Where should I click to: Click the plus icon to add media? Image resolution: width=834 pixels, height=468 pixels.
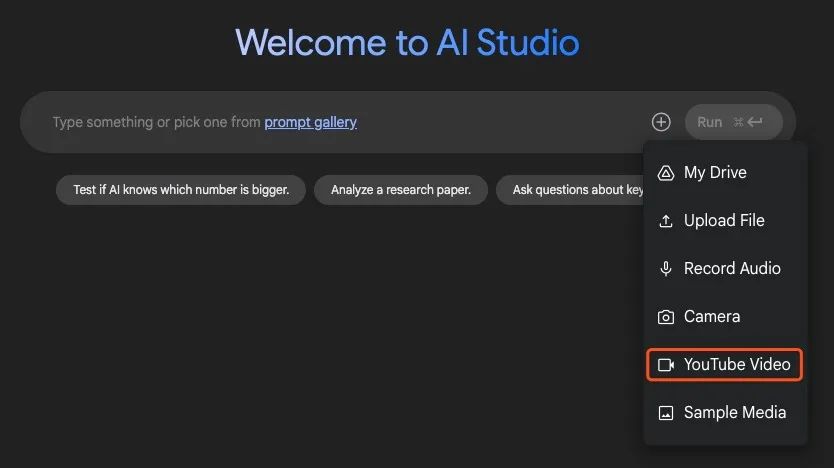[661, 122]
